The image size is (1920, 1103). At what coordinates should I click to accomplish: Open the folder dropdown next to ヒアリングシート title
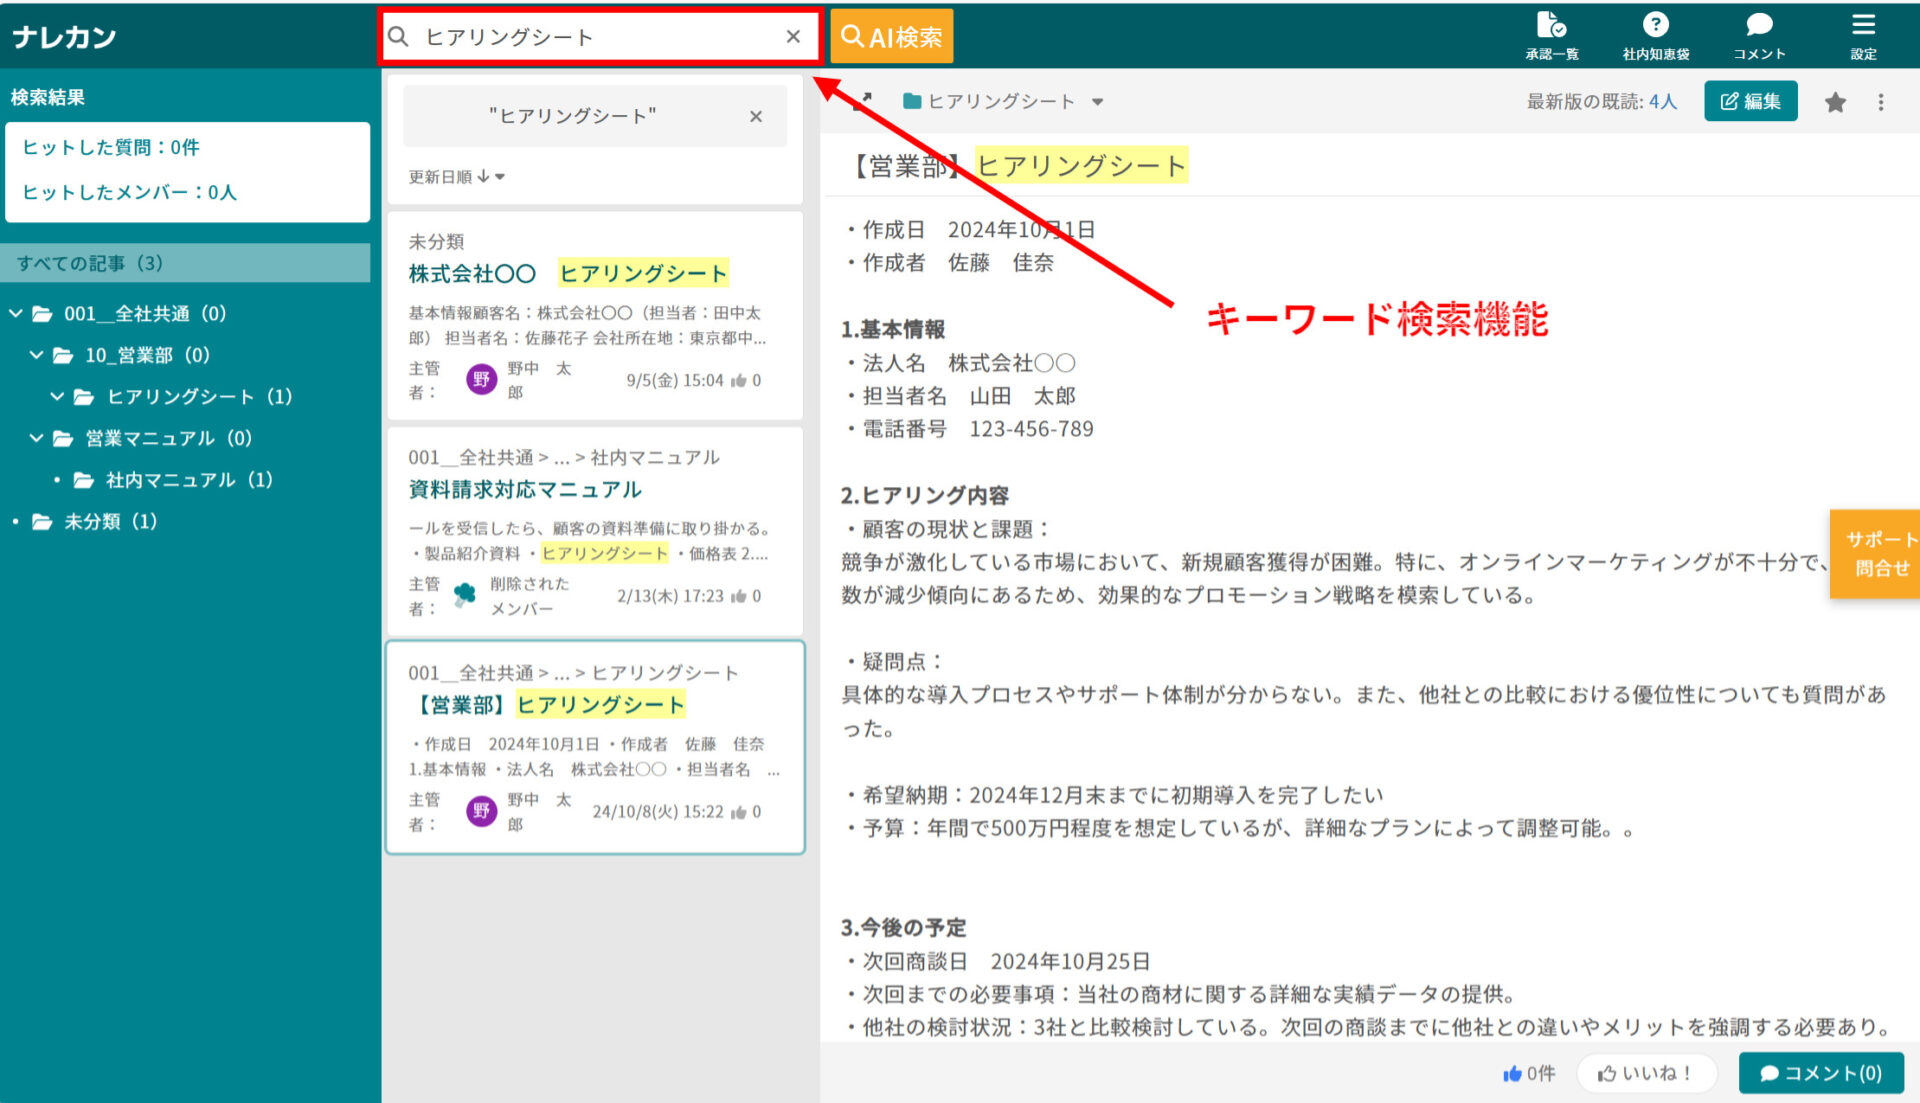[x=1098, y=101]
